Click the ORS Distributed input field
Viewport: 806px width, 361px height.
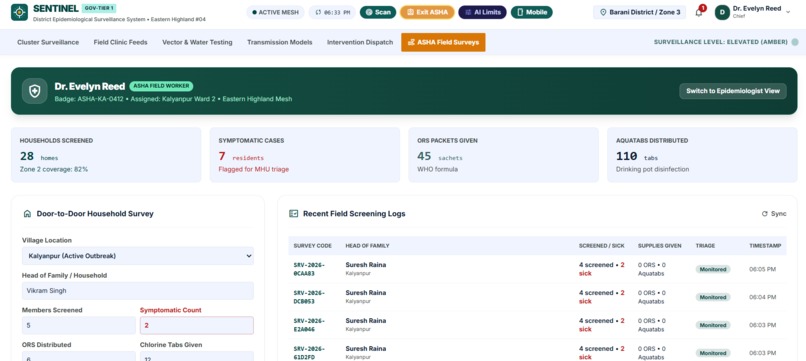tap(79, 356)
